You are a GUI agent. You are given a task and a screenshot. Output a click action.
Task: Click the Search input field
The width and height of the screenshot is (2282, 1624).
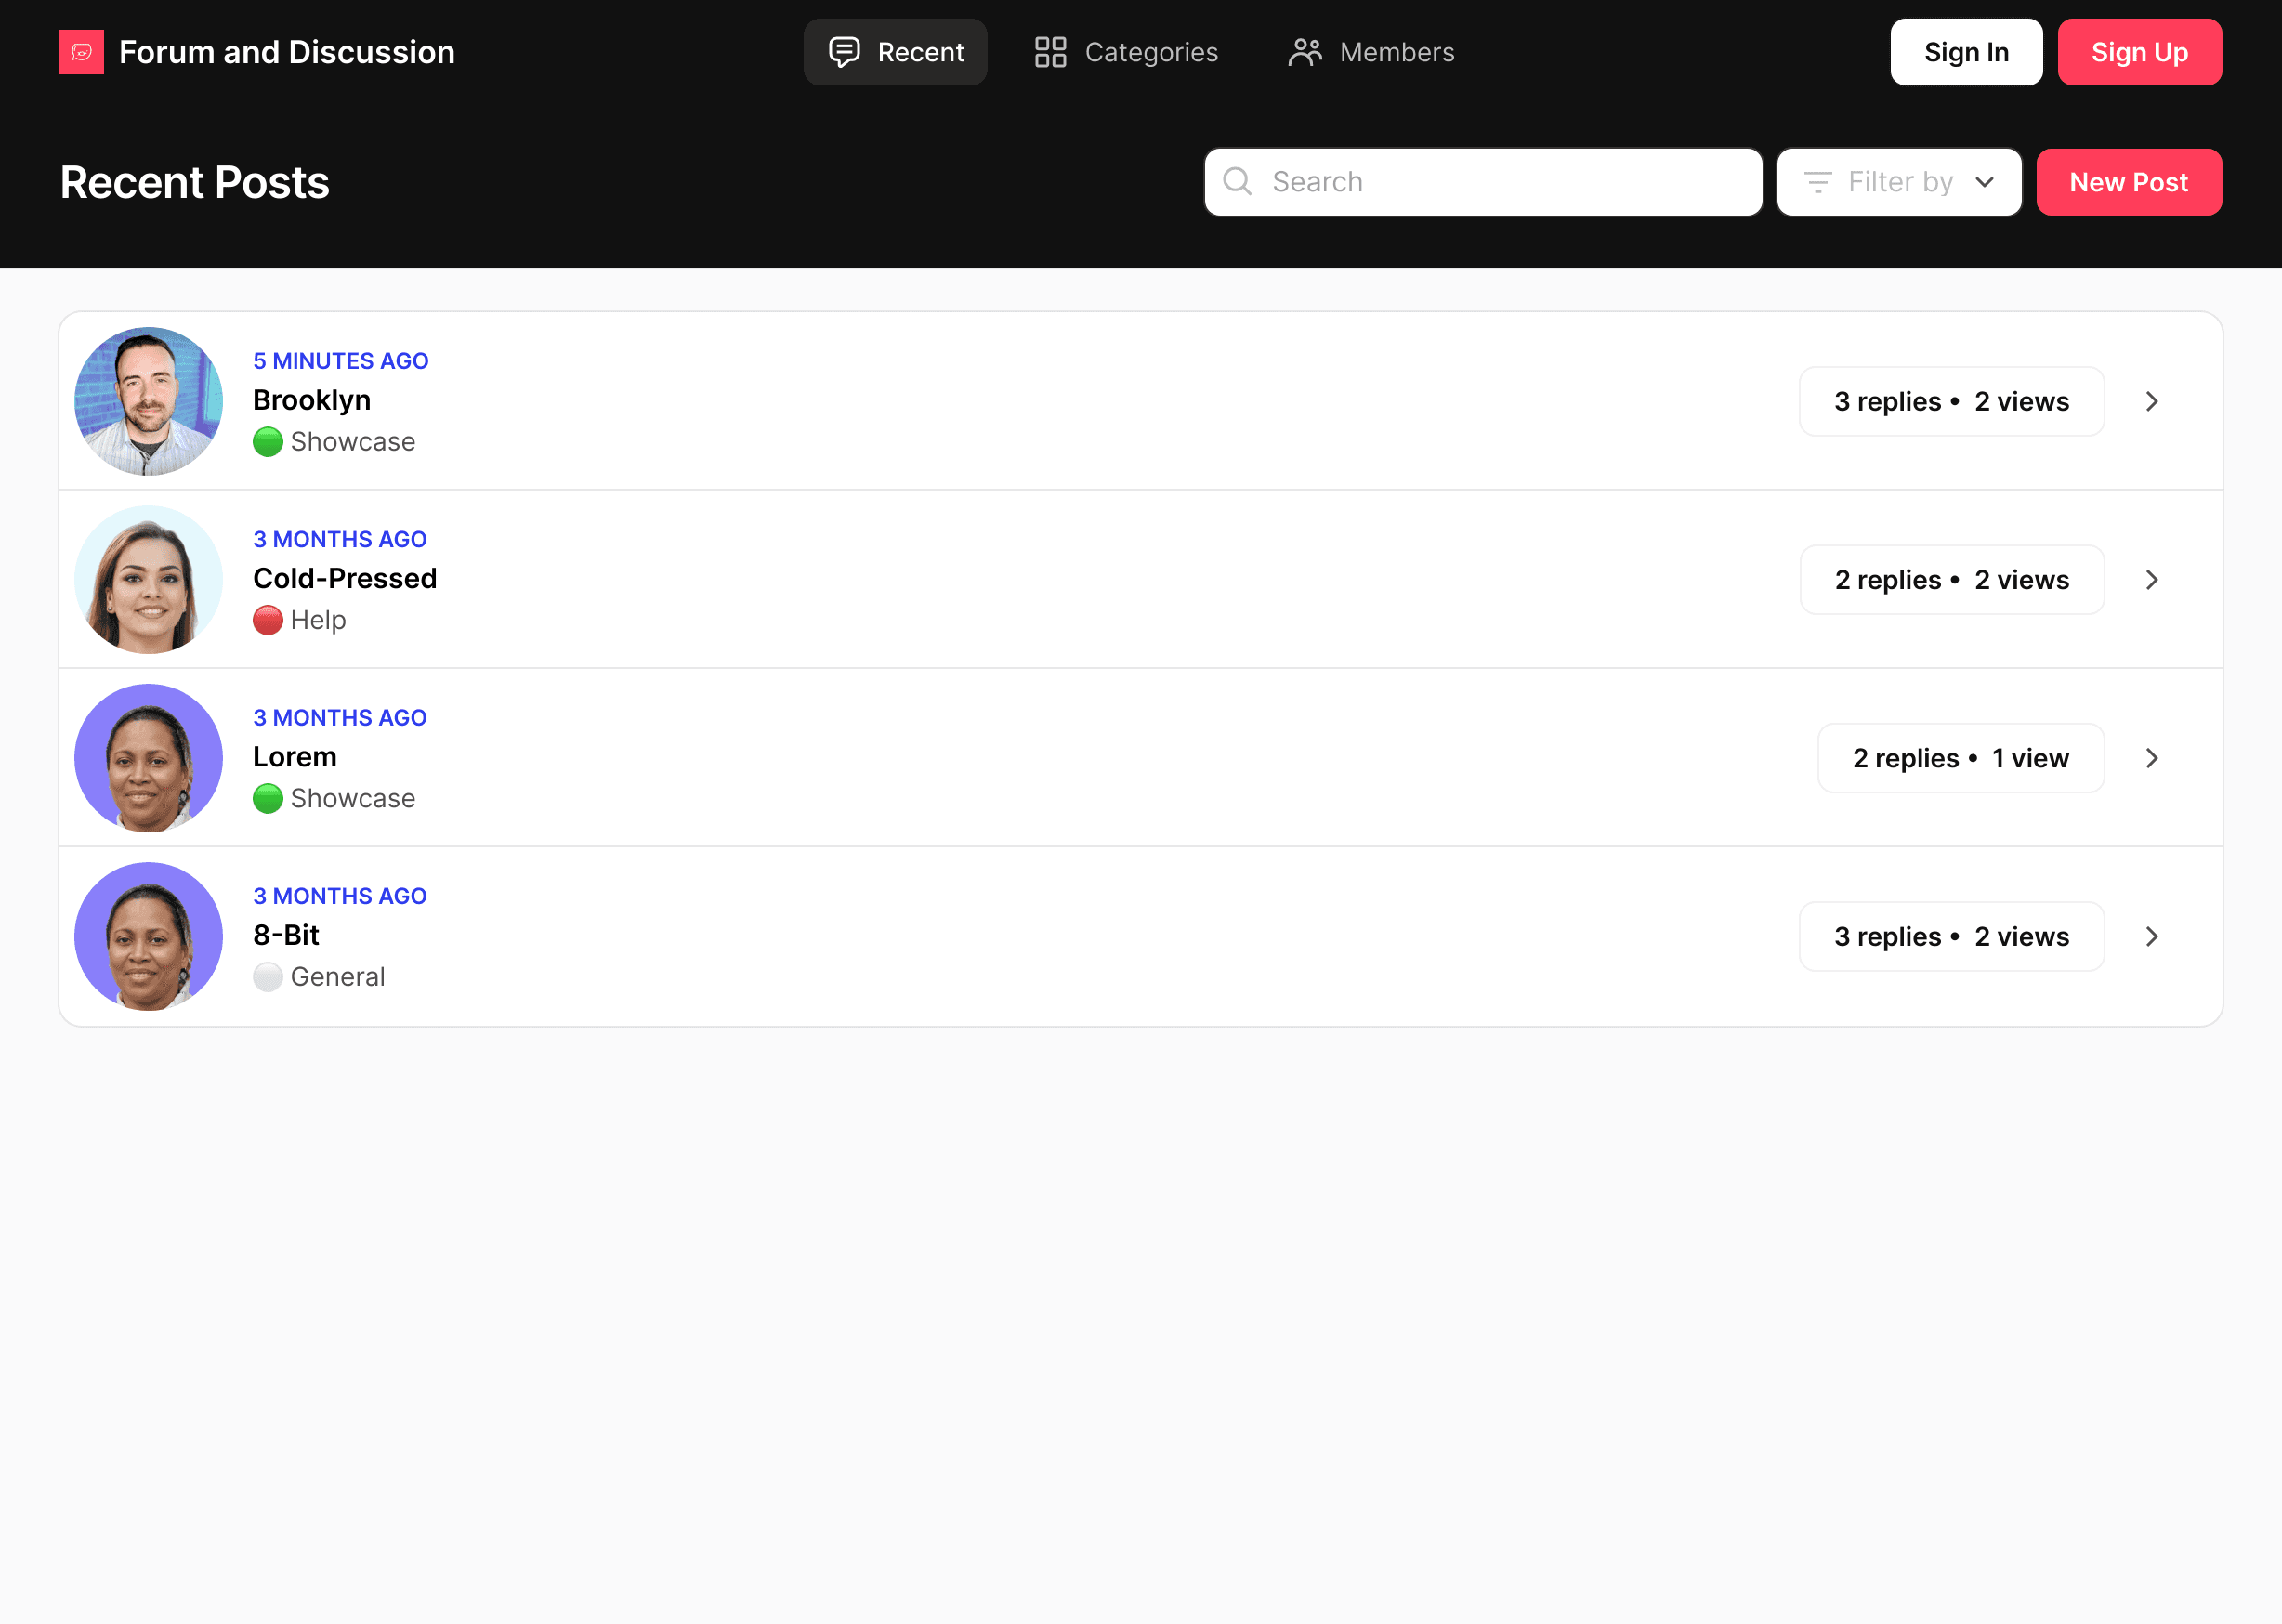(x=1482, y=181)
